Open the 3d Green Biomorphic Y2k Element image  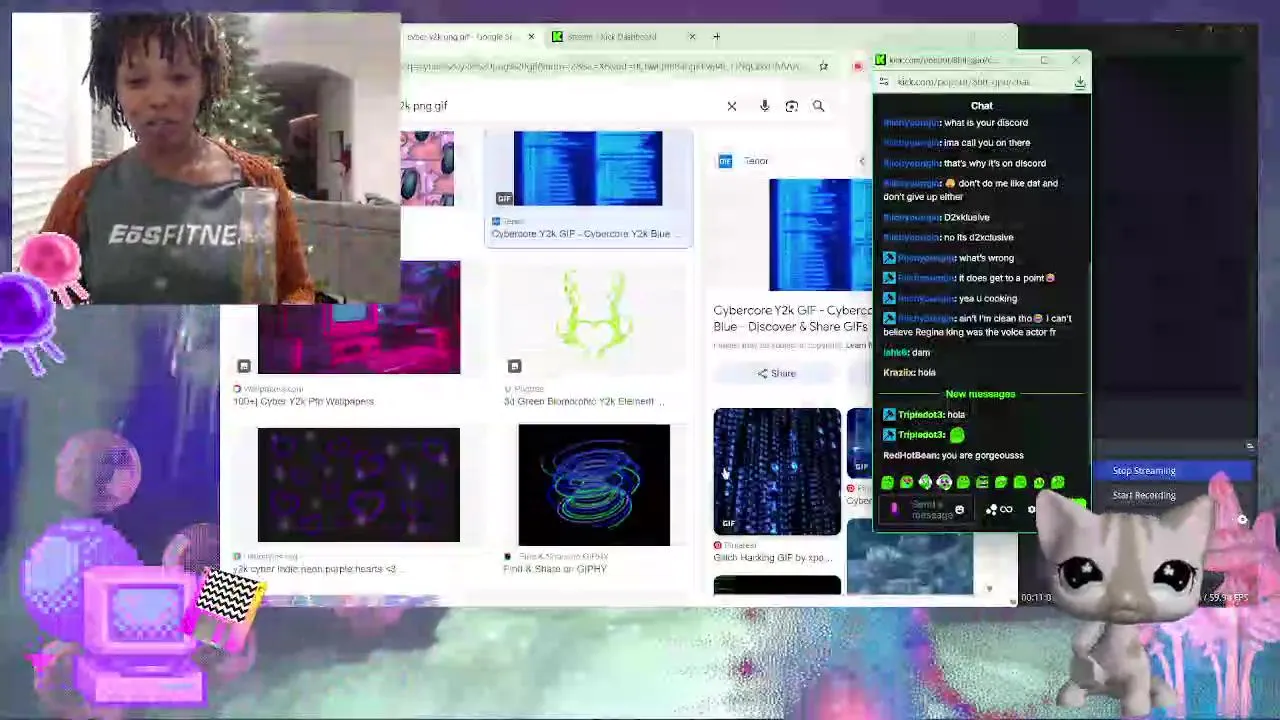tap(594, 315)
